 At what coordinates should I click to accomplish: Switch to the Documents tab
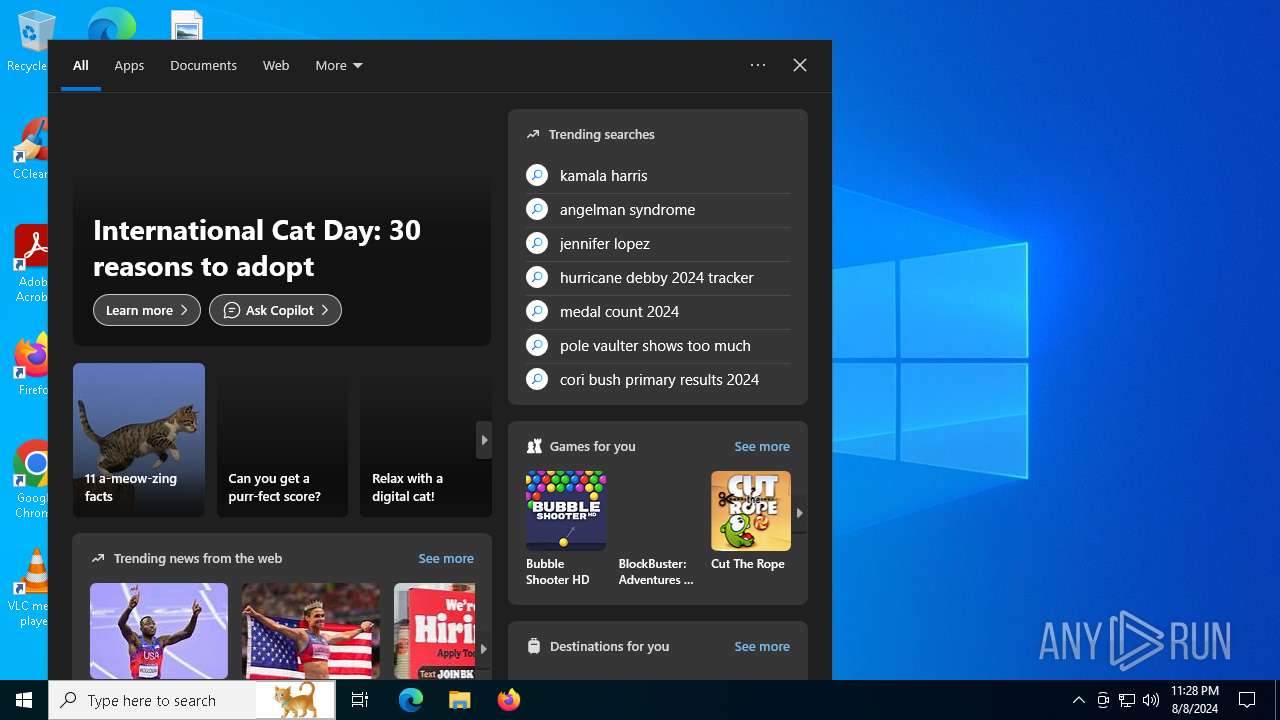[203, 65]
